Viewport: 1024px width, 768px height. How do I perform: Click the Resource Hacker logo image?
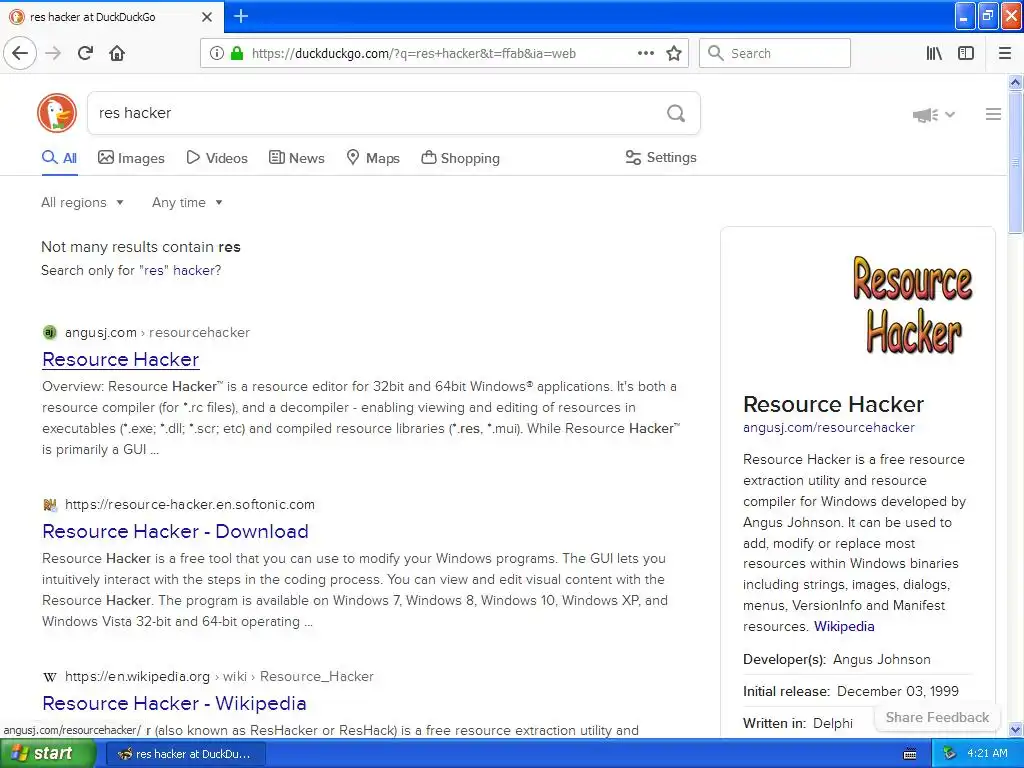point(913,305)
